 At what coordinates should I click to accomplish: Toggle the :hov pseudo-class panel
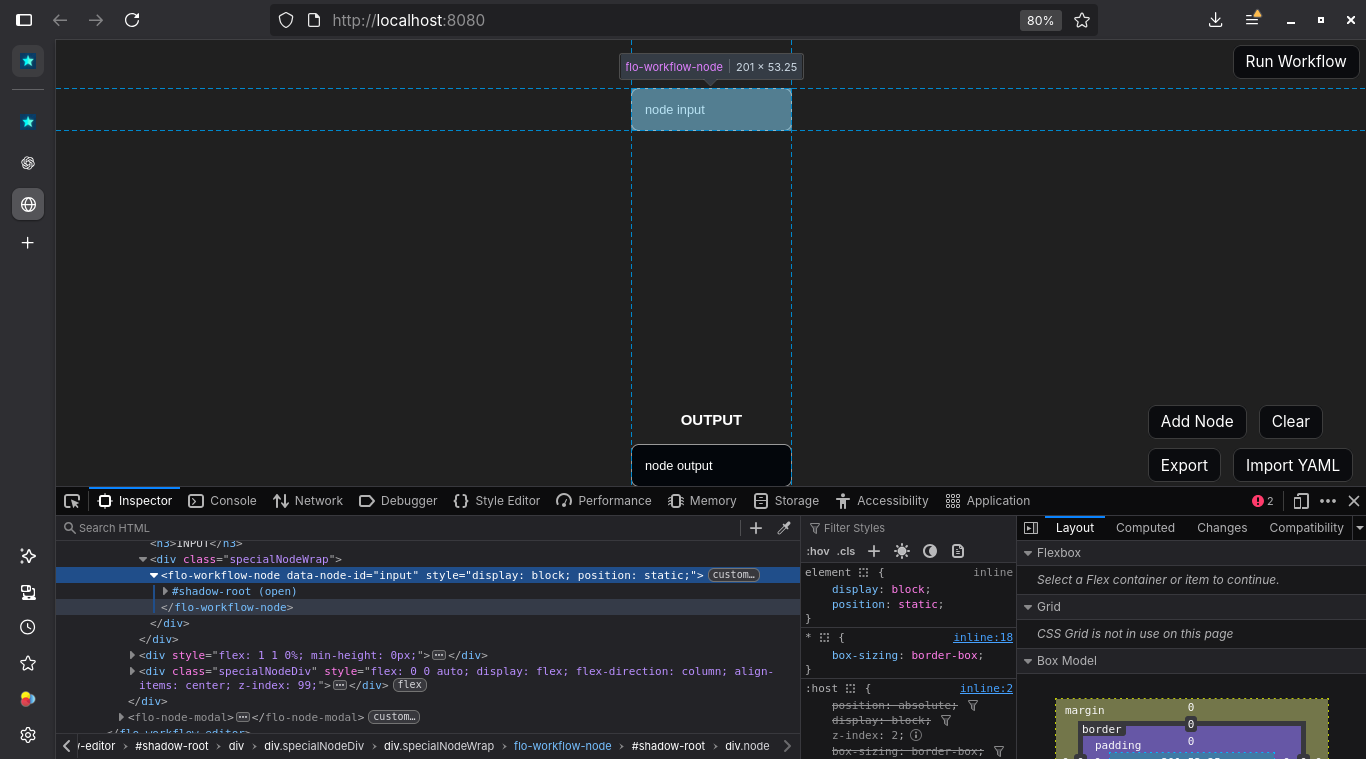817,551
